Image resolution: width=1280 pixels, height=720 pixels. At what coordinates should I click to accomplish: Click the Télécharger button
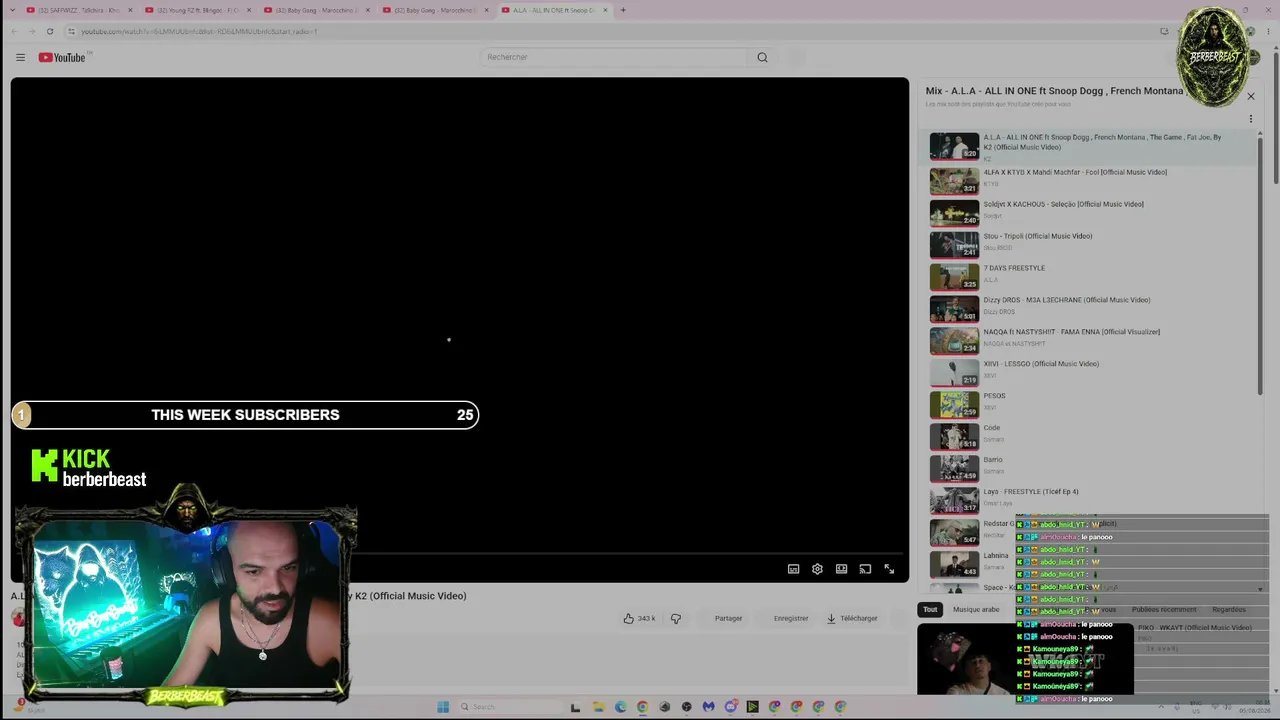coord(852,618)
